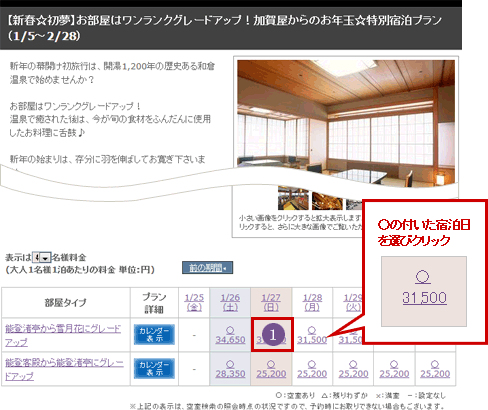The height and width of the screenshot is (410, 488).
Task: Select 1/27 (日) date column header
Action: coord(271,302)
